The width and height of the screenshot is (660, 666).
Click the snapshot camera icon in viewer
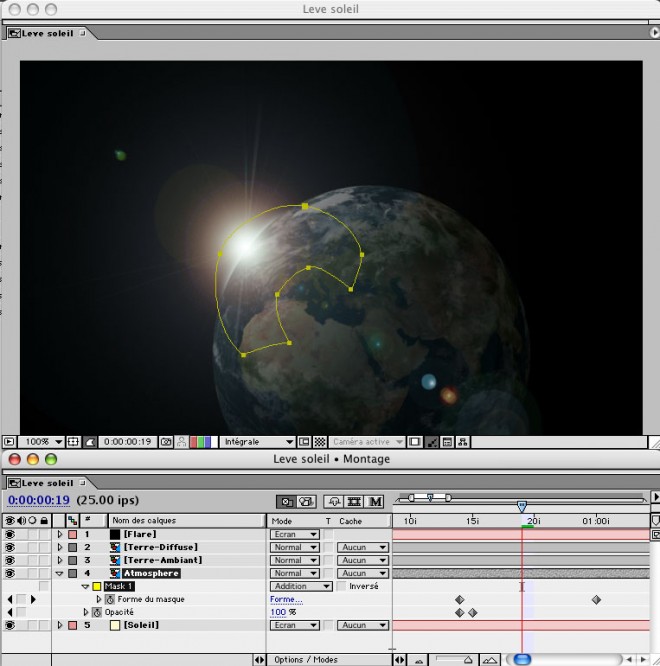pos(165,442)
